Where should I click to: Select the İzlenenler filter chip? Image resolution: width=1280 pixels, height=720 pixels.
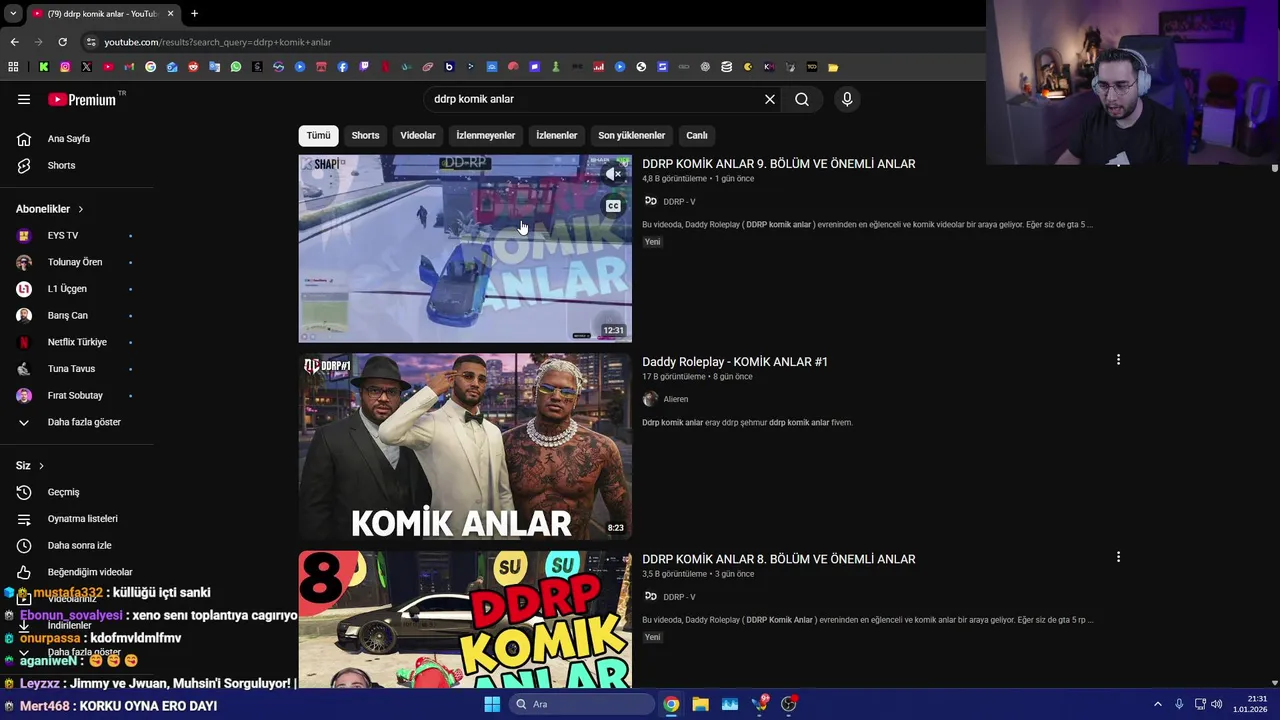[556, 135]
